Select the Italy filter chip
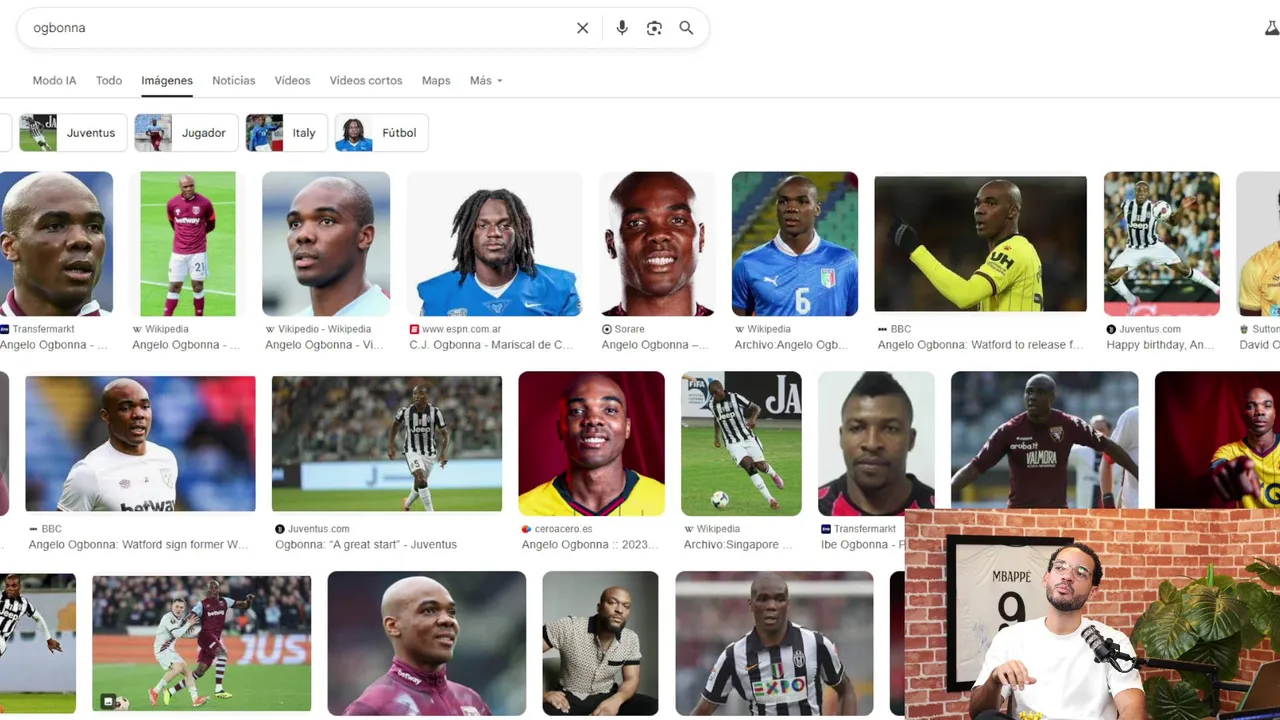 [286, 133]
